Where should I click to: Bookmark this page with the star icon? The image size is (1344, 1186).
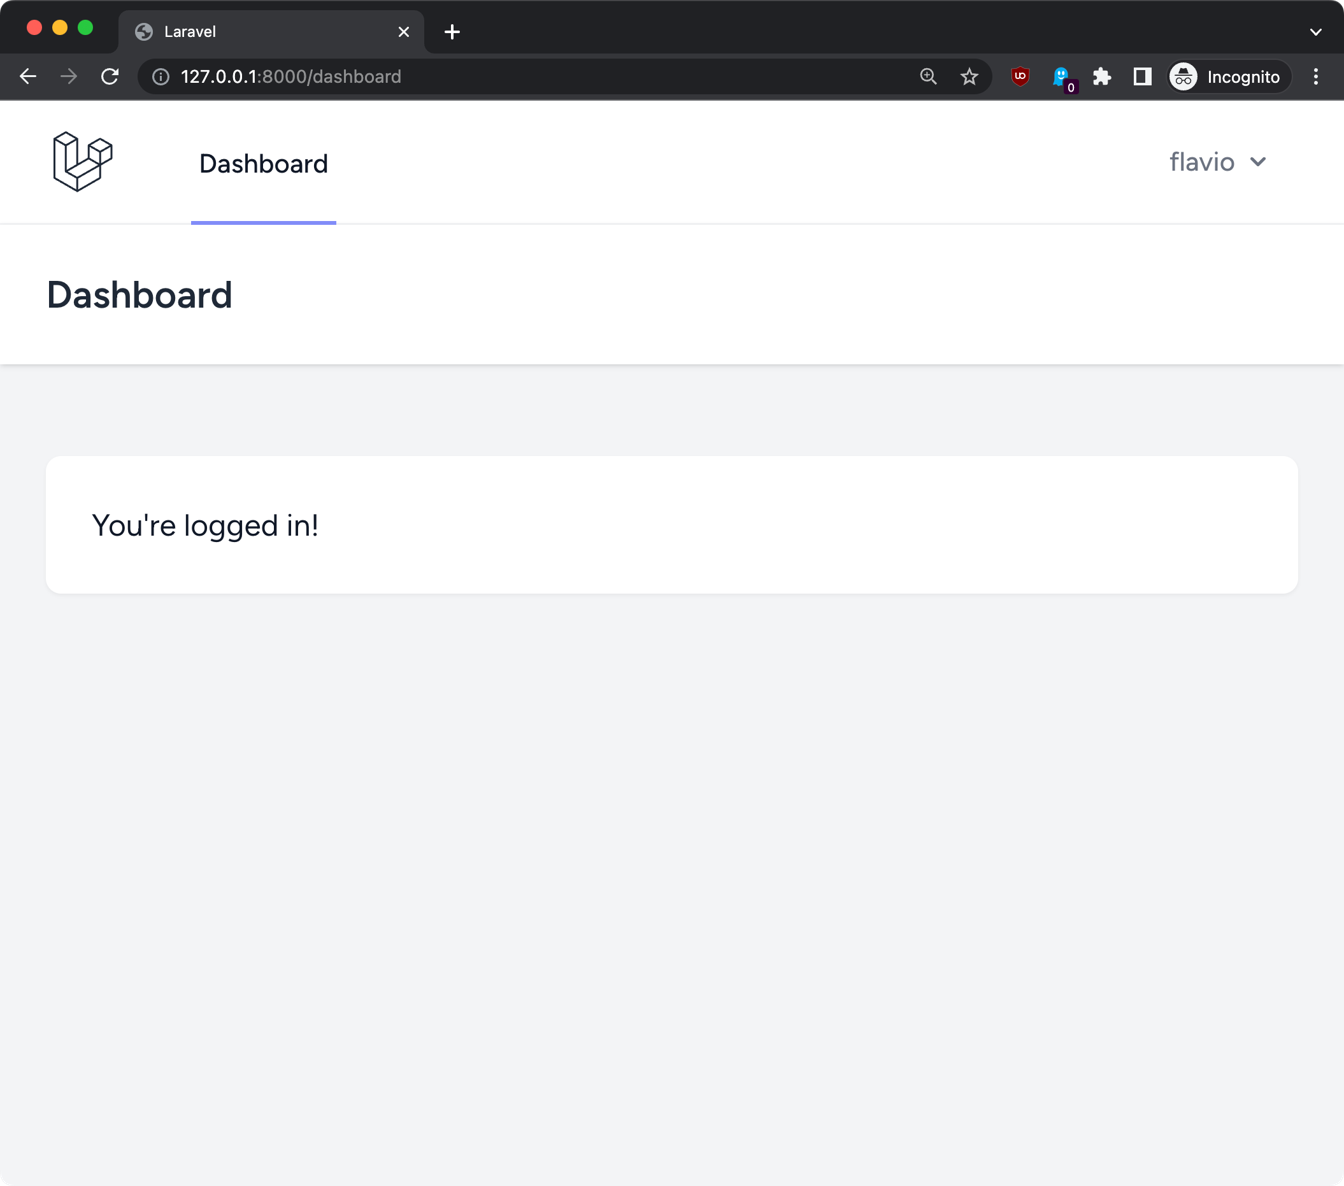click(969, 77)
